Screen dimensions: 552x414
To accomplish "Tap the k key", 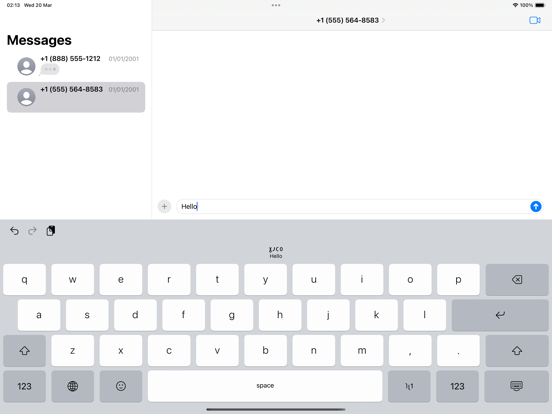I will 376,315.
